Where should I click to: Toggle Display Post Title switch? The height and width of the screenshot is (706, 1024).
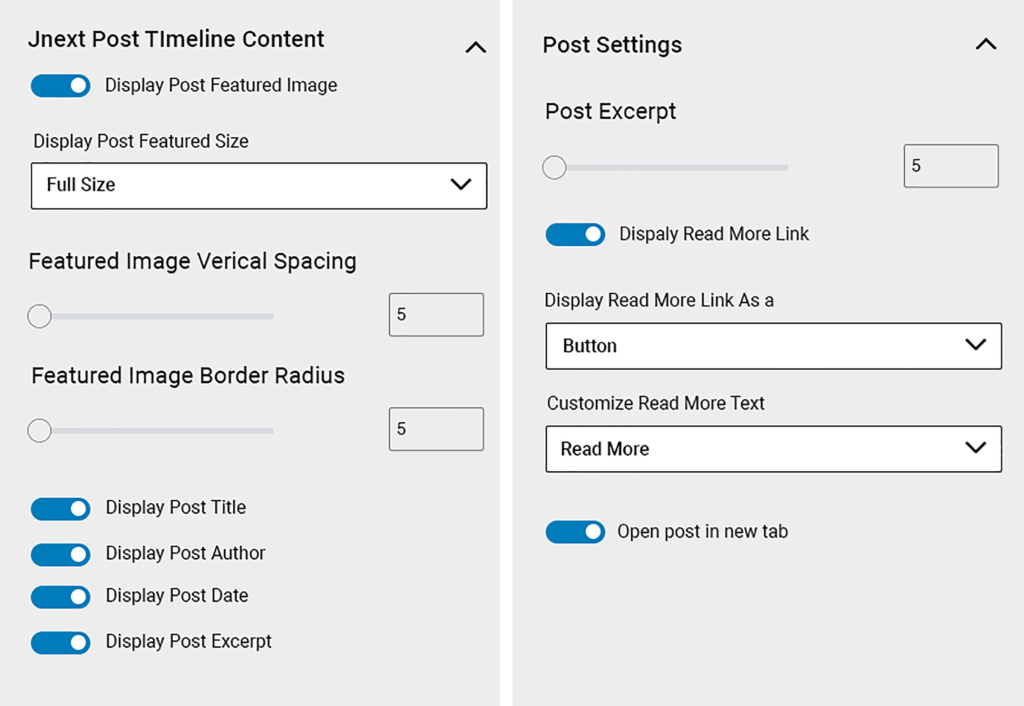(x=61, y=509)
